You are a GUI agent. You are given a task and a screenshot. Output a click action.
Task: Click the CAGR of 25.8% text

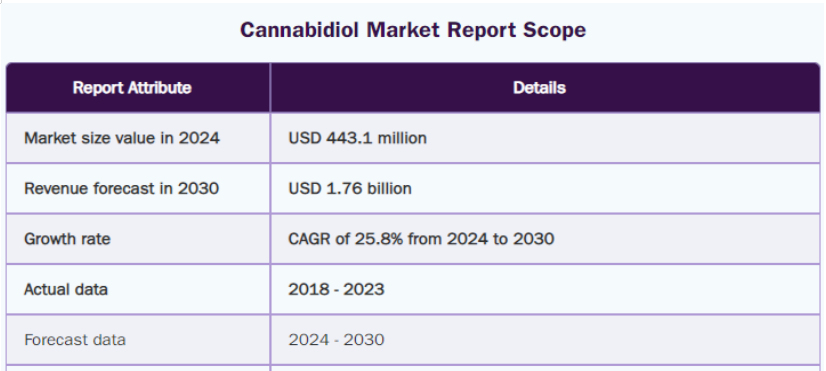coord(346,239)
